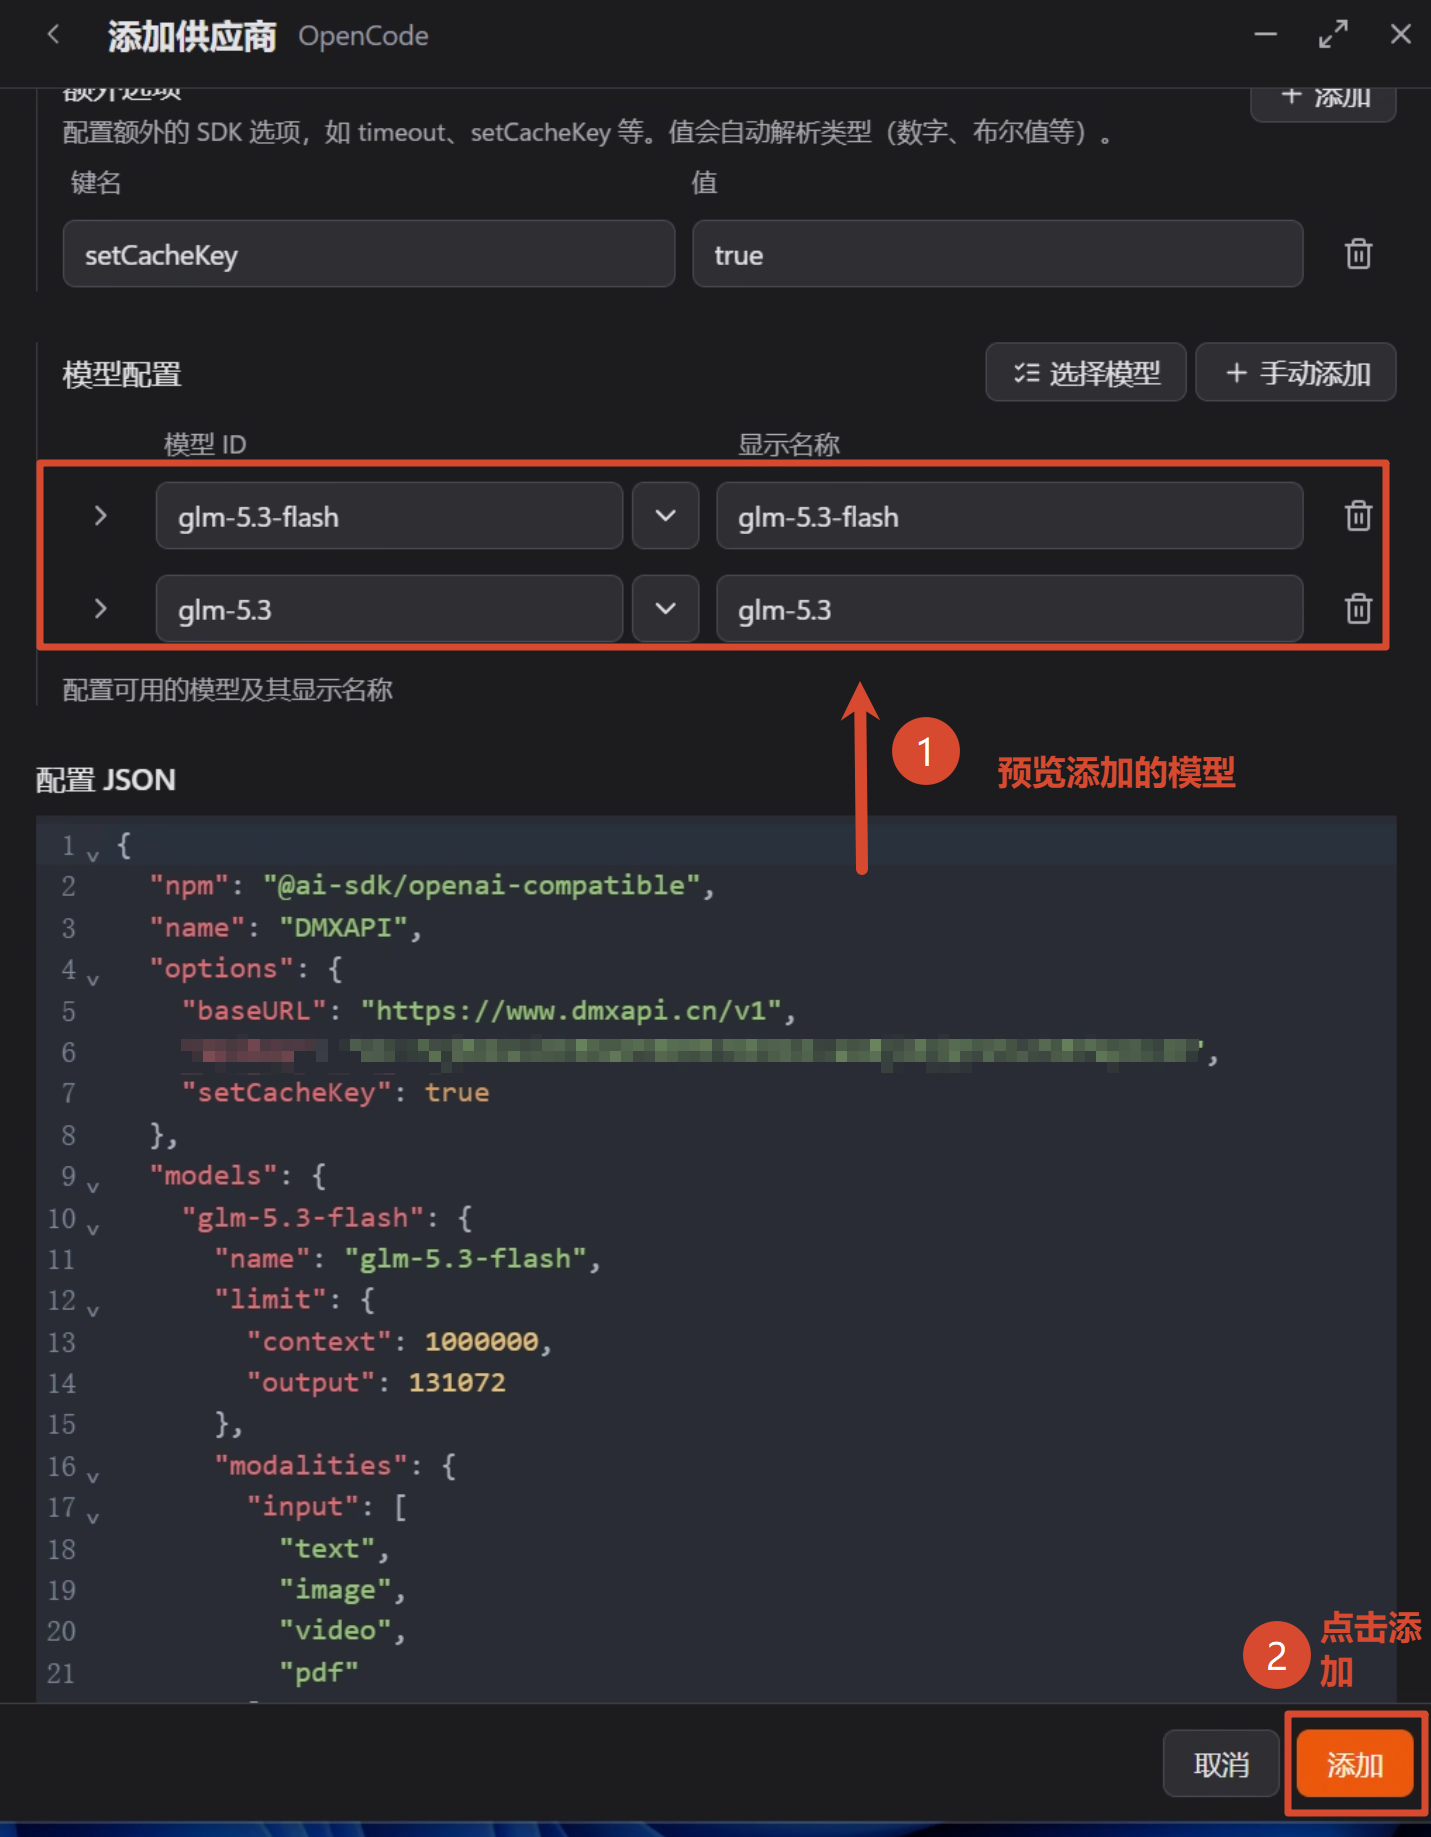Click the 值 field containing true
This screenshot has width=1431, height=1837.
click(x=998, y=254)
